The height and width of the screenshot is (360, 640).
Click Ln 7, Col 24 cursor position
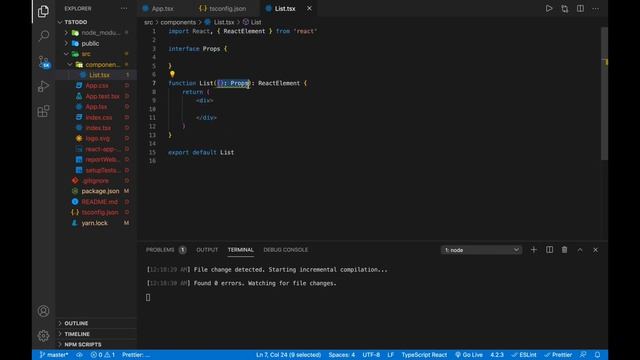288,355
